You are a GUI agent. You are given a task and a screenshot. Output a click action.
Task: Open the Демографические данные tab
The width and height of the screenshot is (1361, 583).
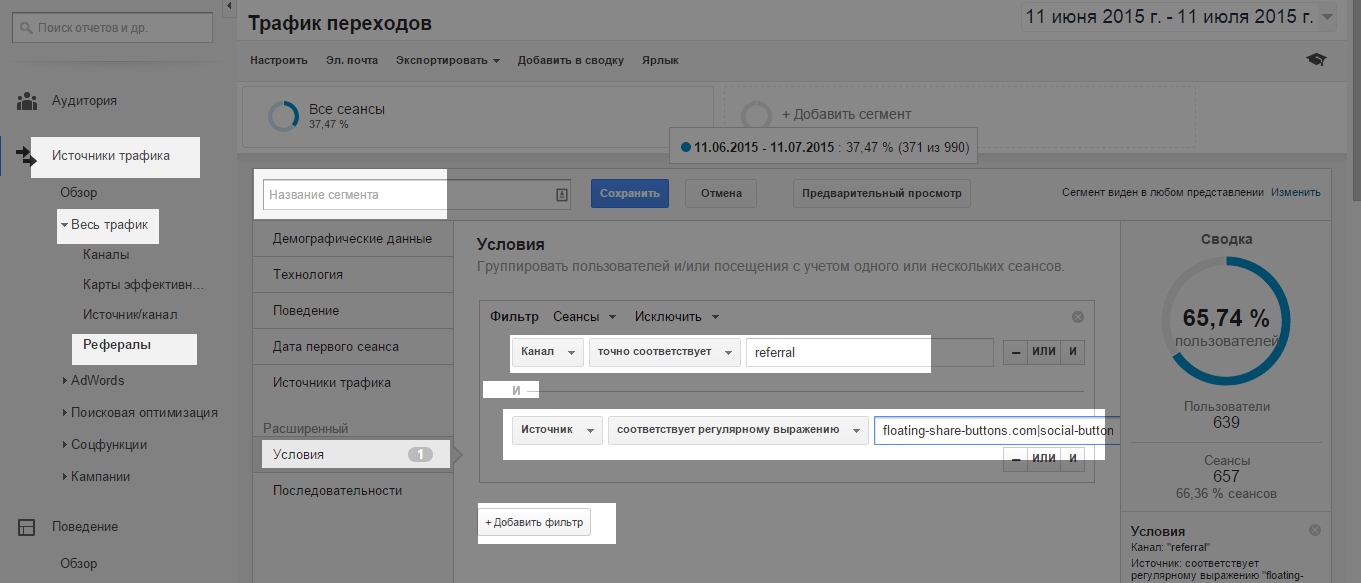352,239
